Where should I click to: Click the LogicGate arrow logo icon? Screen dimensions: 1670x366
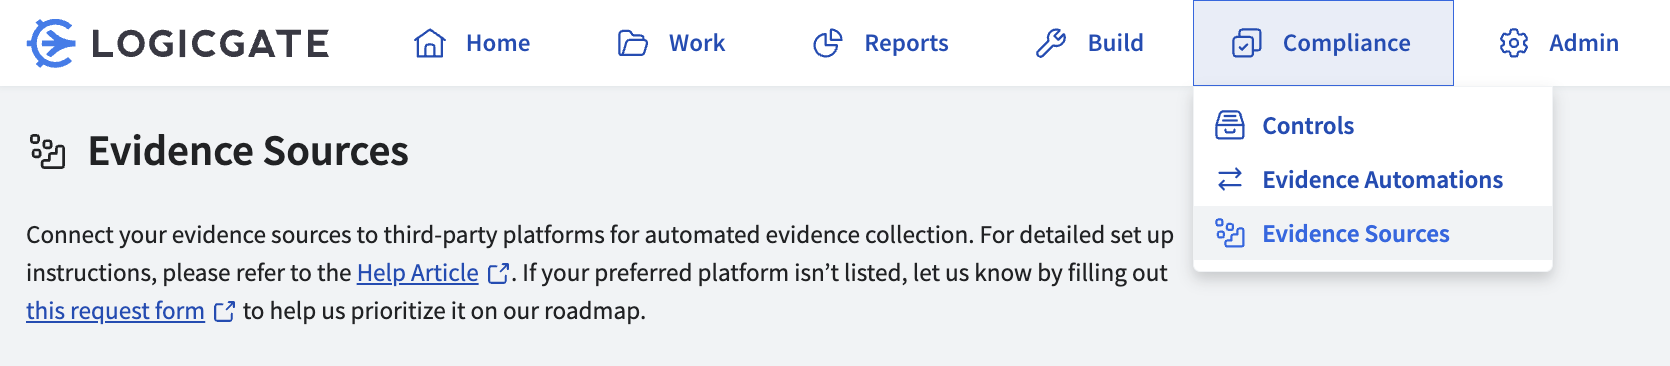51,43
